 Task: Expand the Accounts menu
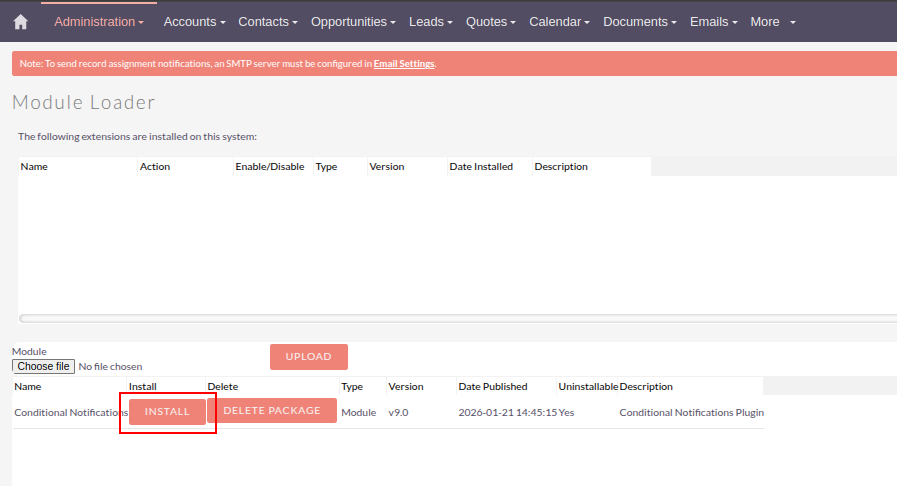click(194, 22)
